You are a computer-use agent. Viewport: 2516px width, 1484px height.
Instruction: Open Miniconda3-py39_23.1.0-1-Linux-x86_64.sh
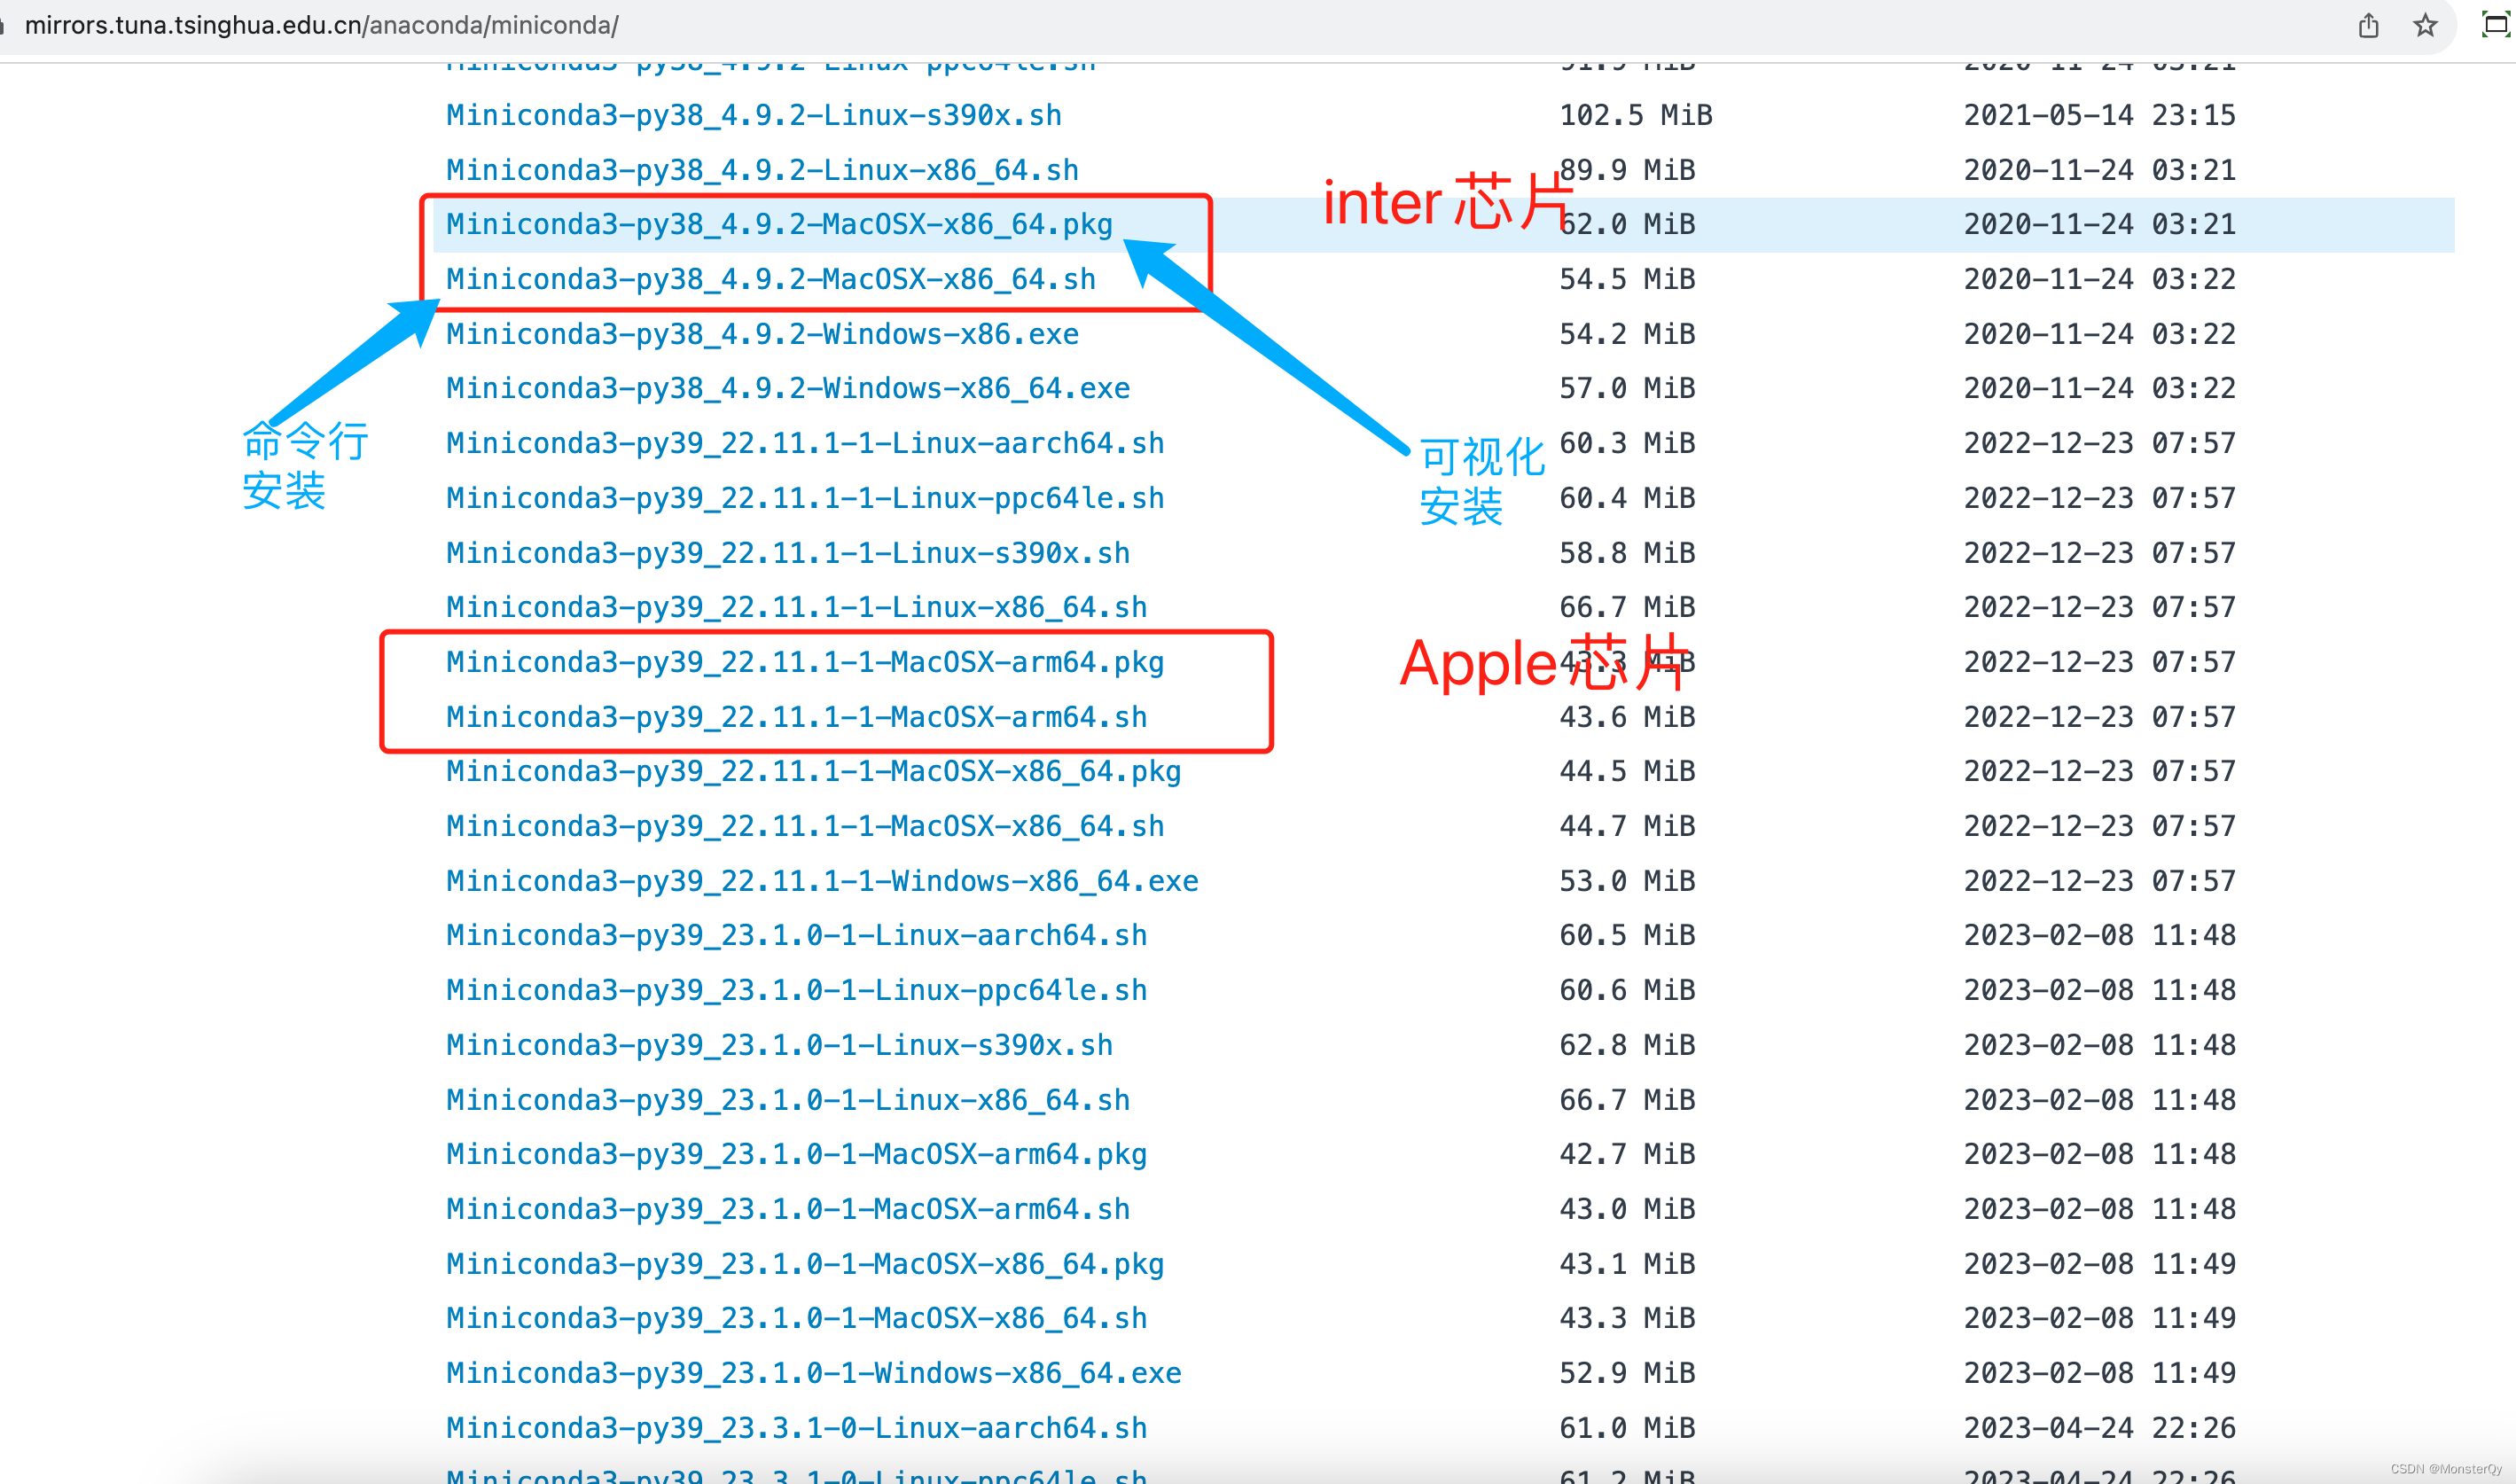tap(788, 1100)
